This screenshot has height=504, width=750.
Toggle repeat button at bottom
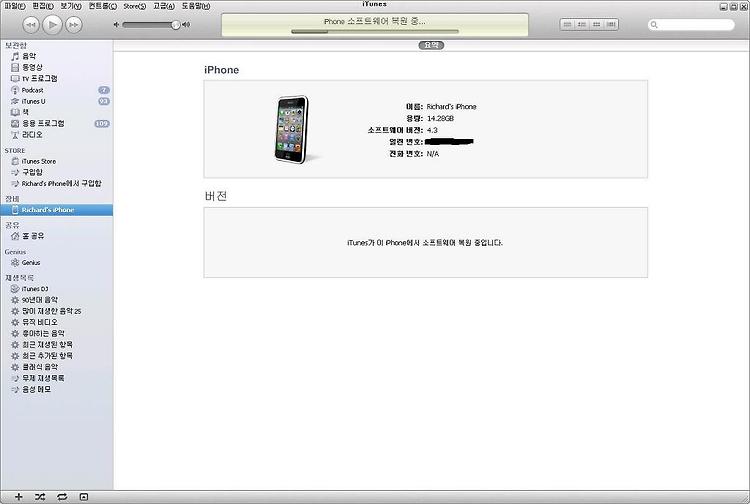[62, 497]
